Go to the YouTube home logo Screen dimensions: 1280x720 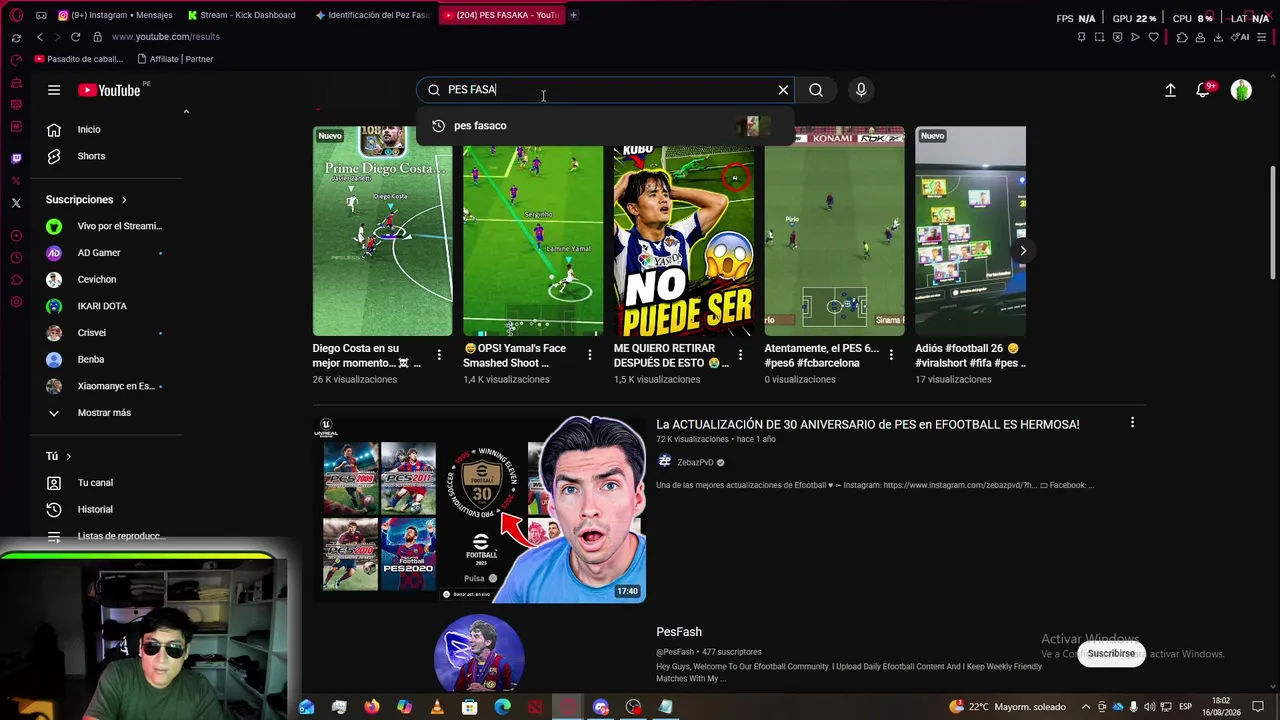[109, 90]
